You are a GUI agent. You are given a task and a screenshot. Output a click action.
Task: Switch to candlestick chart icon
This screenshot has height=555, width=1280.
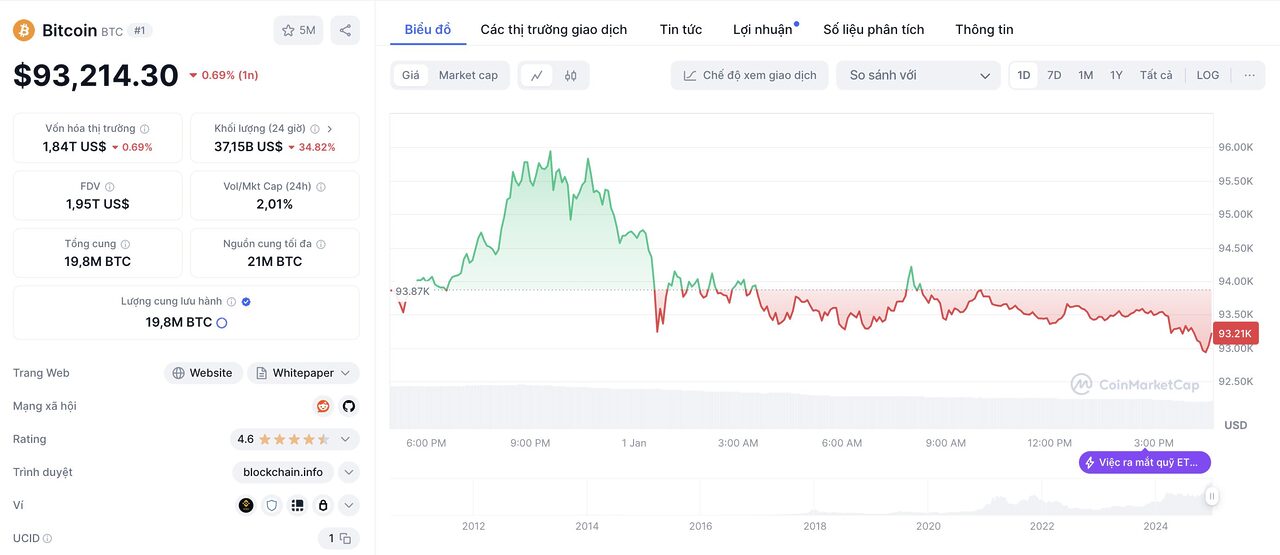point(571,75)
